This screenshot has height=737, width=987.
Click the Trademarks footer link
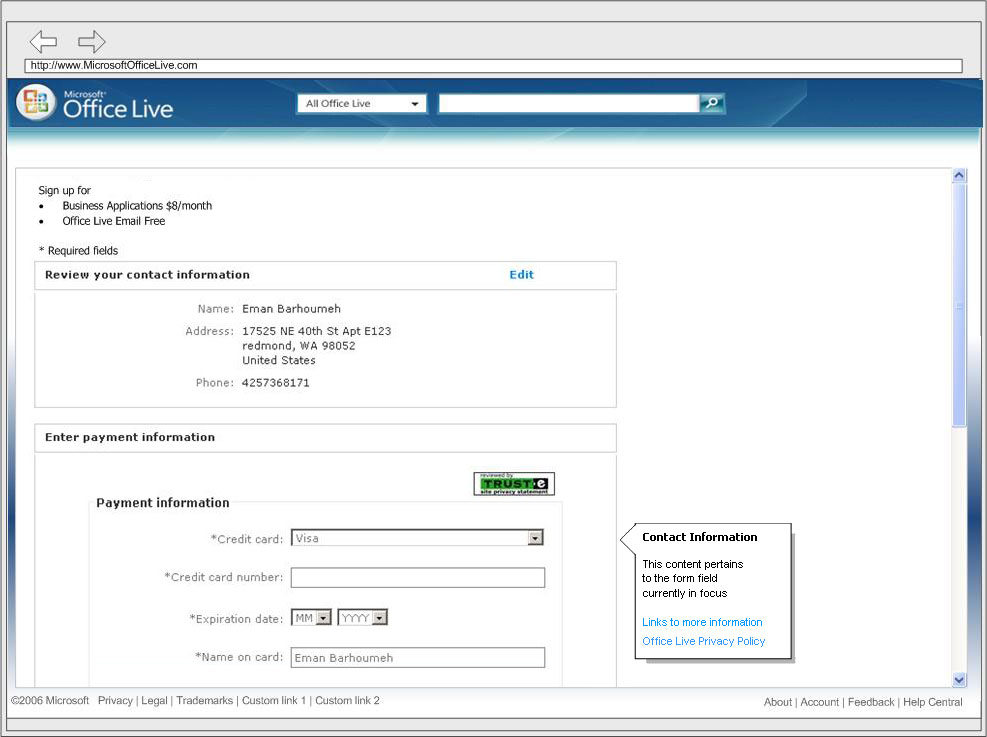tap(205, 700)
